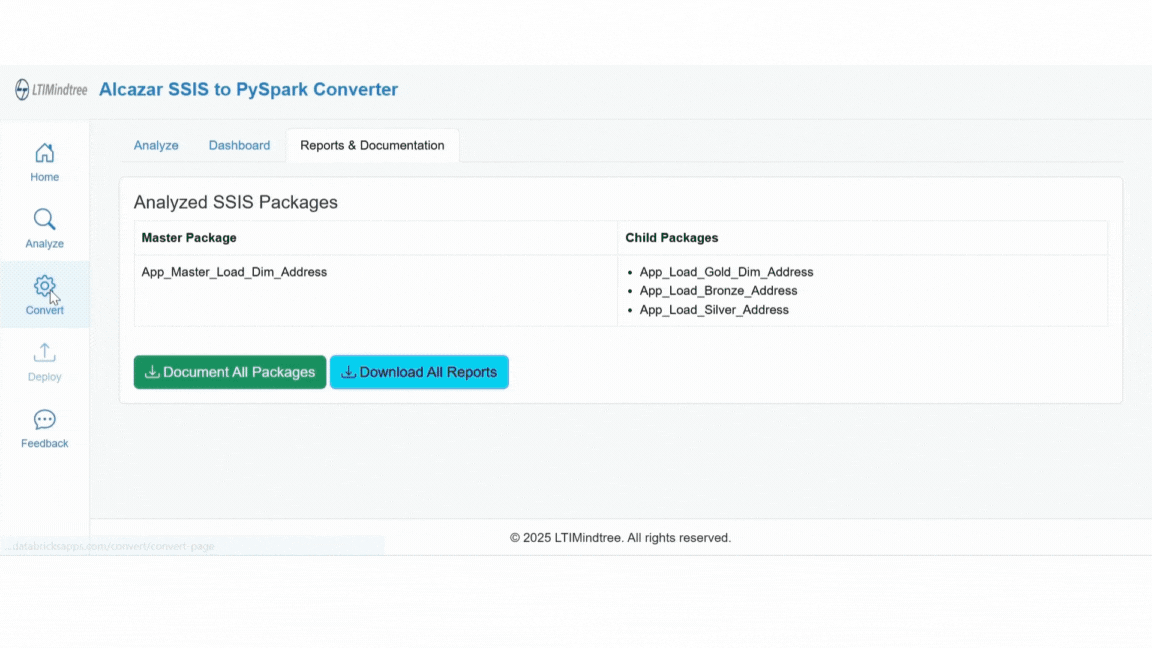Select the Reports & Documentation tab

pos(372,145)
